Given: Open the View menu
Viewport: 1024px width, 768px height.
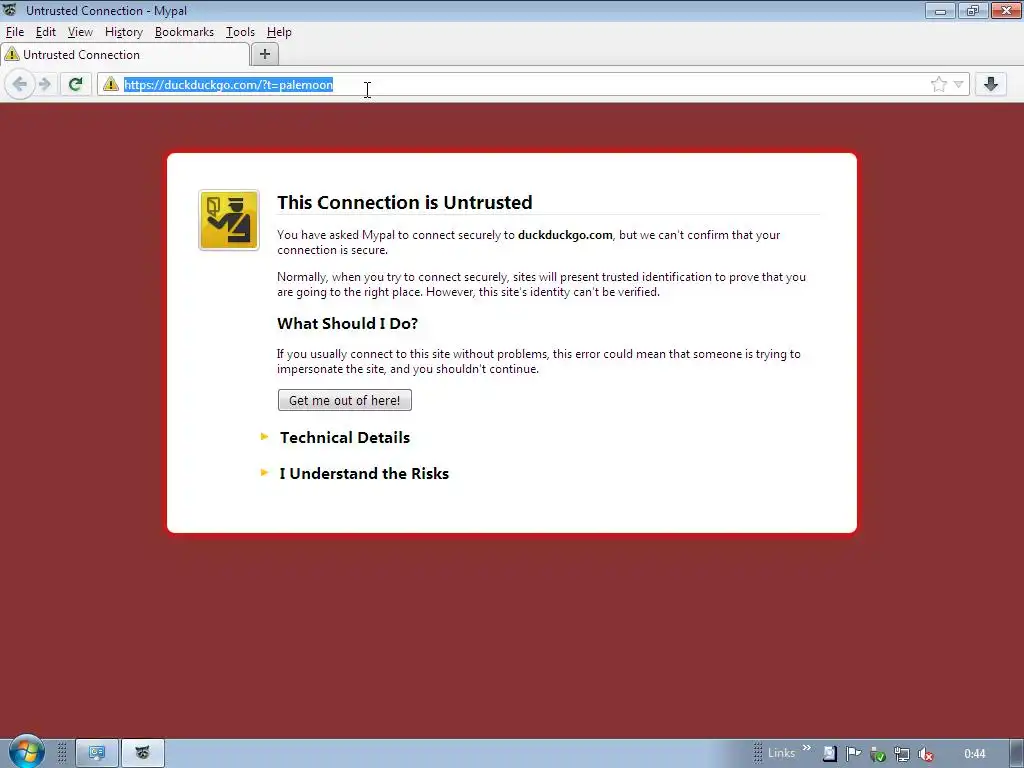Looking at the screenshot, I should [80, 32].
